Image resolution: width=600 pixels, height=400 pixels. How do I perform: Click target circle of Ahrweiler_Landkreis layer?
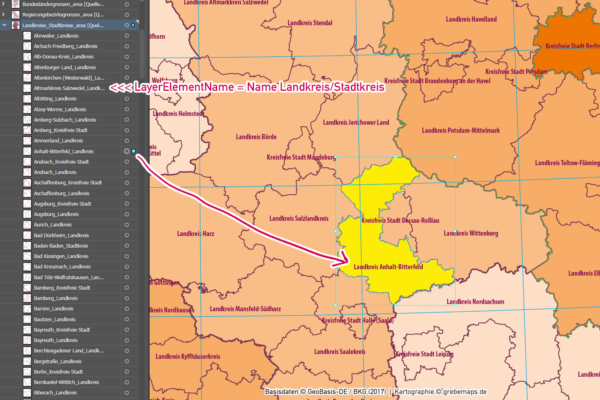127,36
